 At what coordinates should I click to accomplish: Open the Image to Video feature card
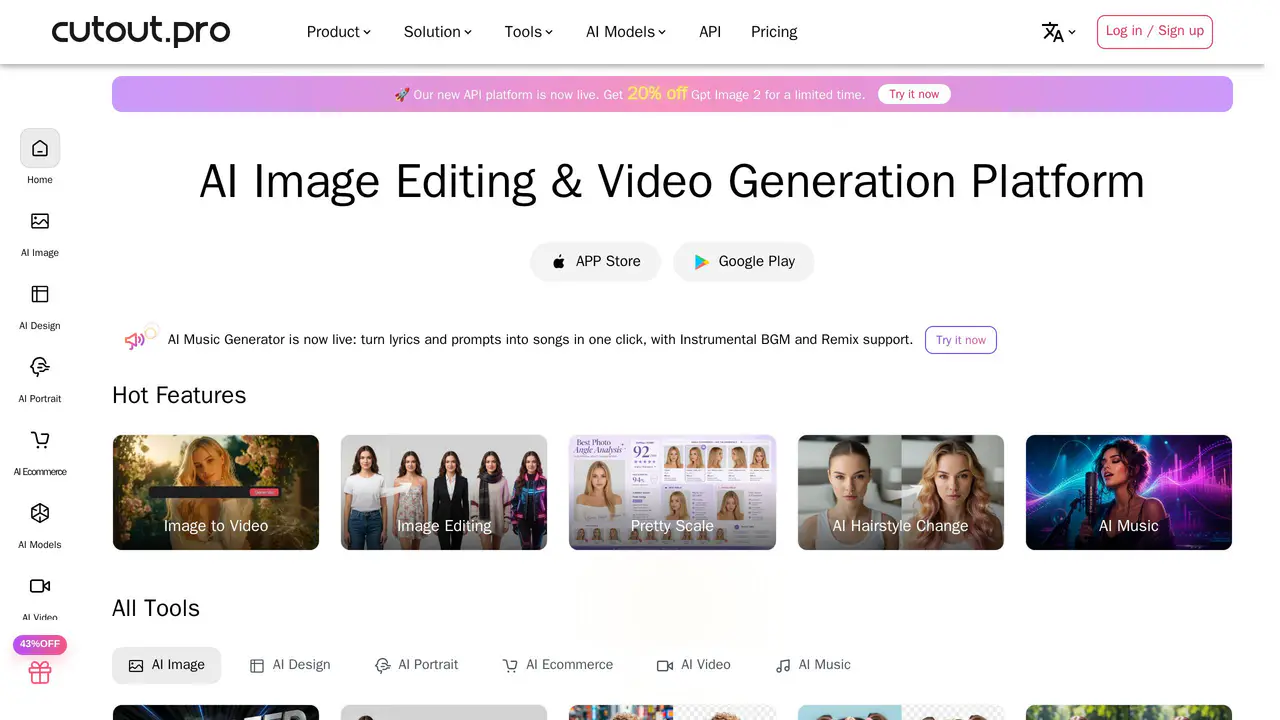point(216,492)
